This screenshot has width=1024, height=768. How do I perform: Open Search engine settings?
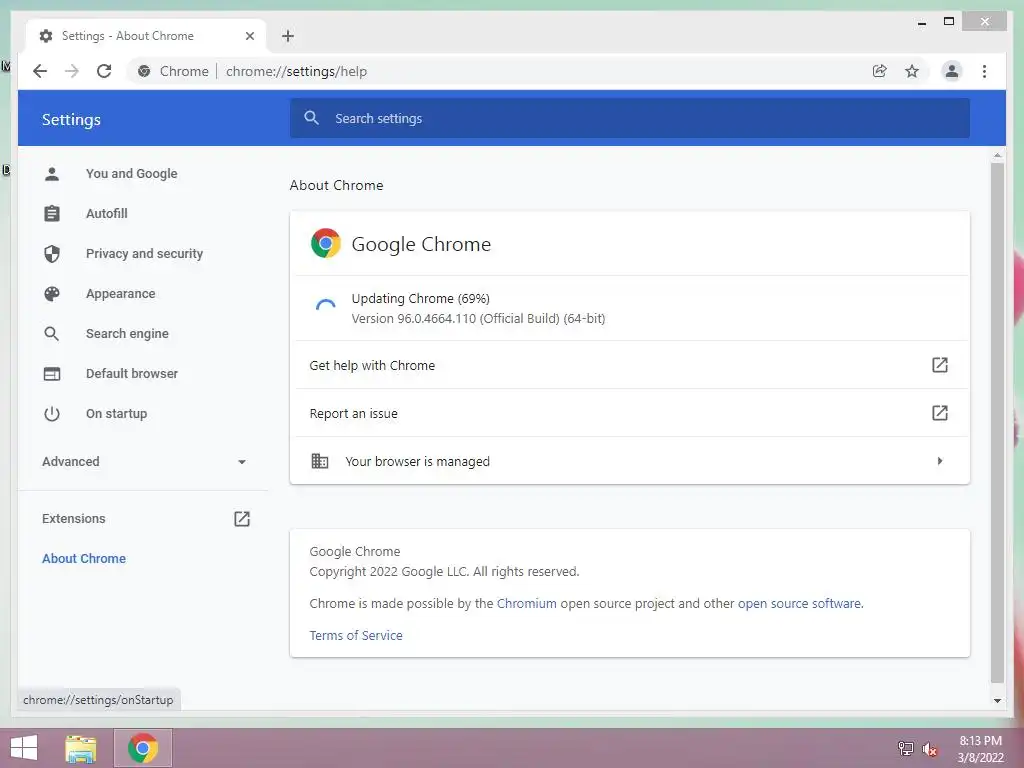pos(127,334)
